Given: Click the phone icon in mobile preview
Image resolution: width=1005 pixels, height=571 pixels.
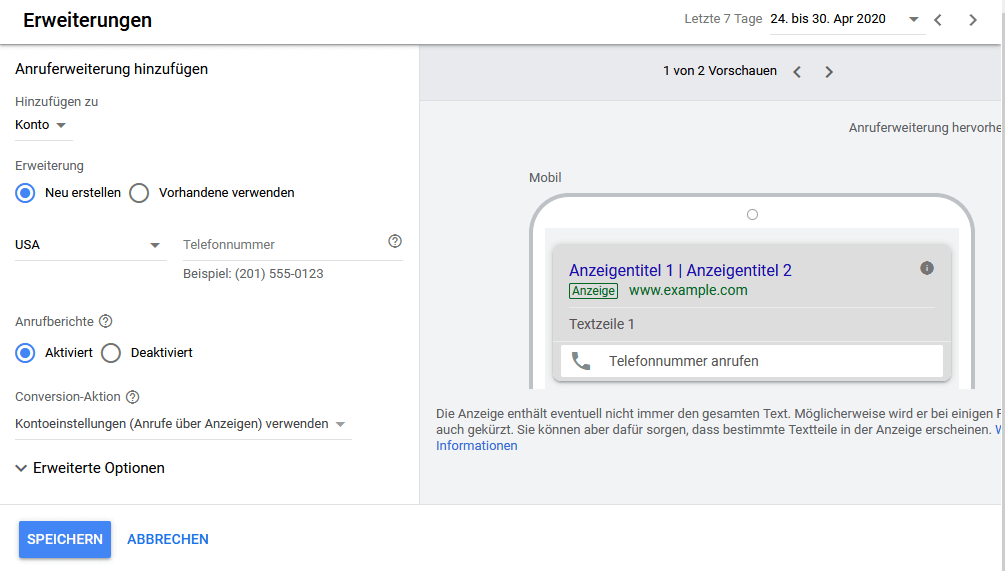Looking at the screenshot, I should [581, 361].
